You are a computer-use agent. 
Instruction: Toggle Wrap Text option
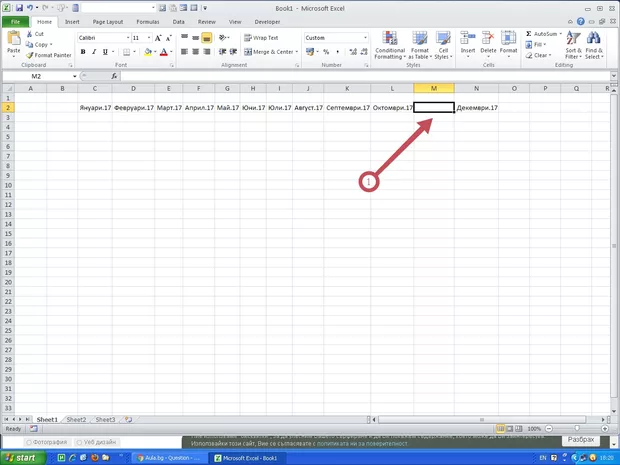coord(262,37)
